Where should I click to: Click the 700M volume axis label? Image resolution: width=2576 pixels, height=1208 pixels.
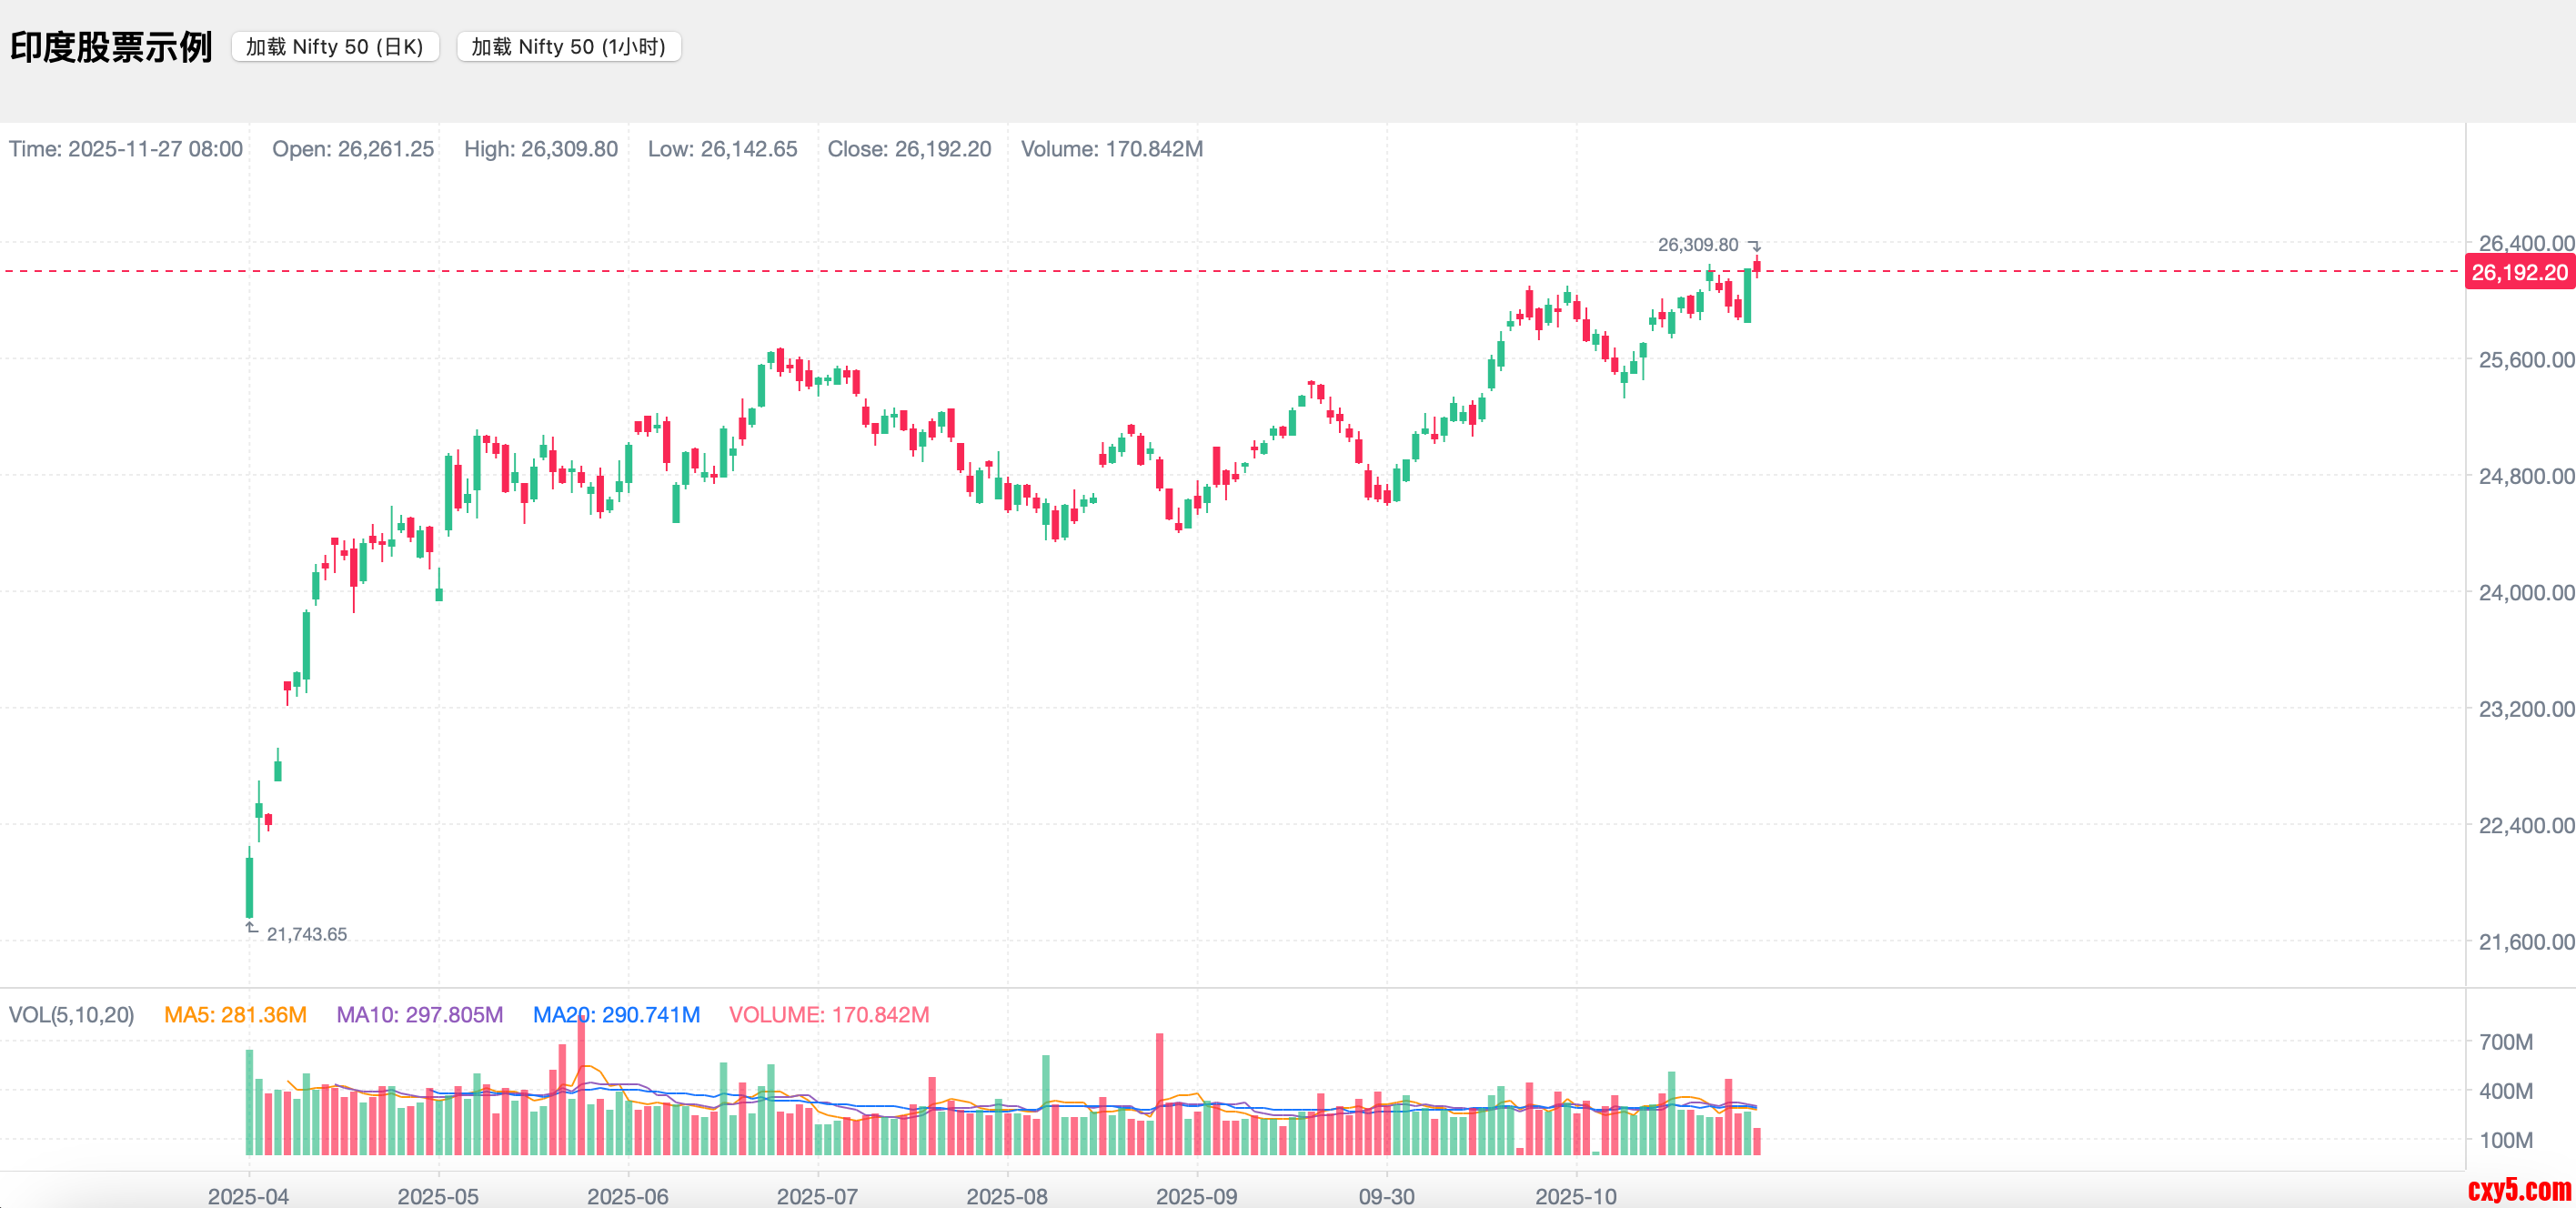2505,1042
